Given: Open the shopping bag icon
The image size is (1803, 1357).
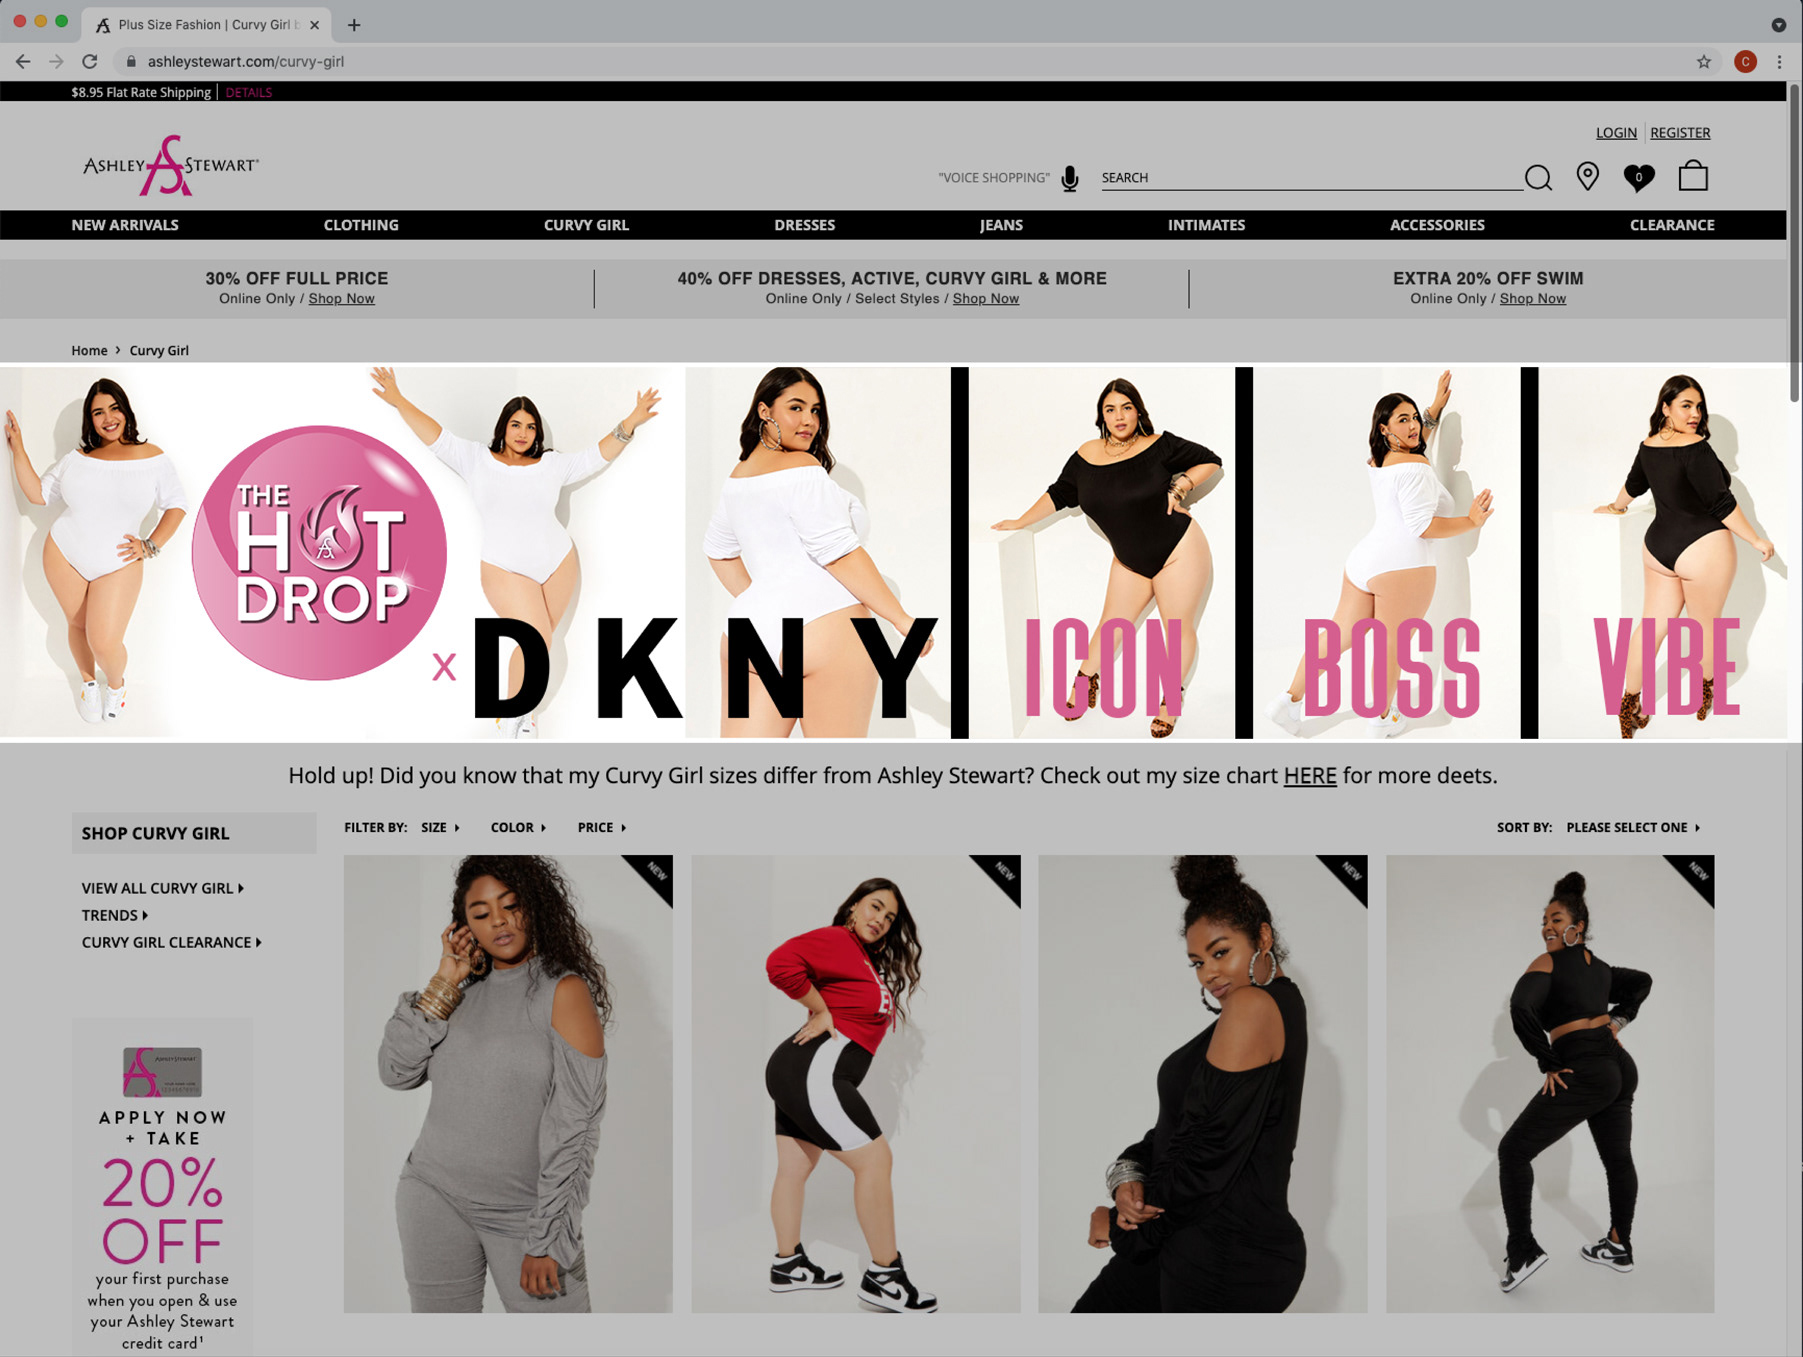Looking at the screenshot, I should 1693,176.
